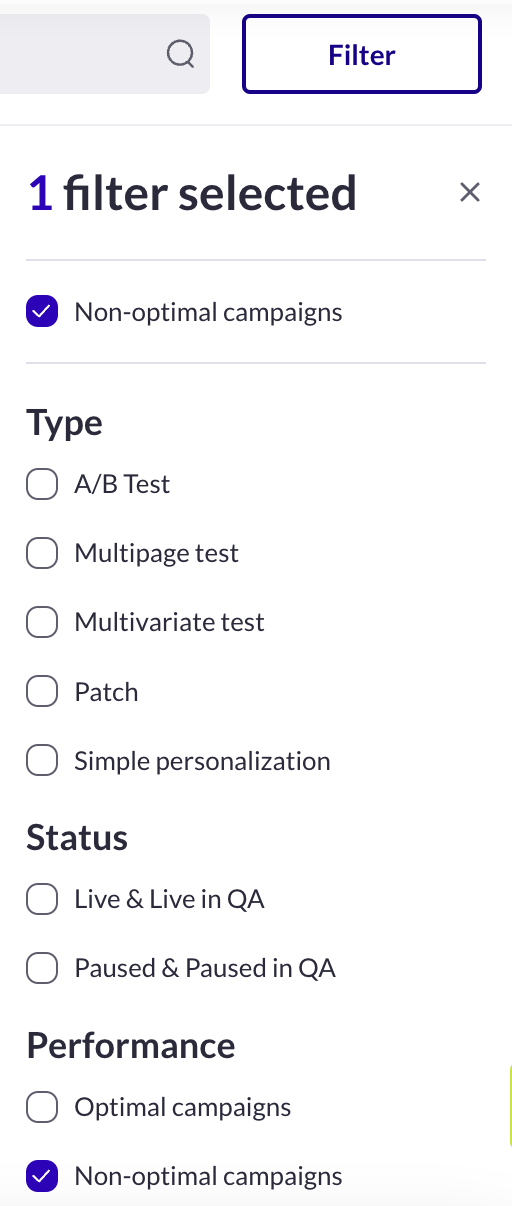Check Paused & Paused in QA
This screenshot has height=1206, width=512.
42,968
